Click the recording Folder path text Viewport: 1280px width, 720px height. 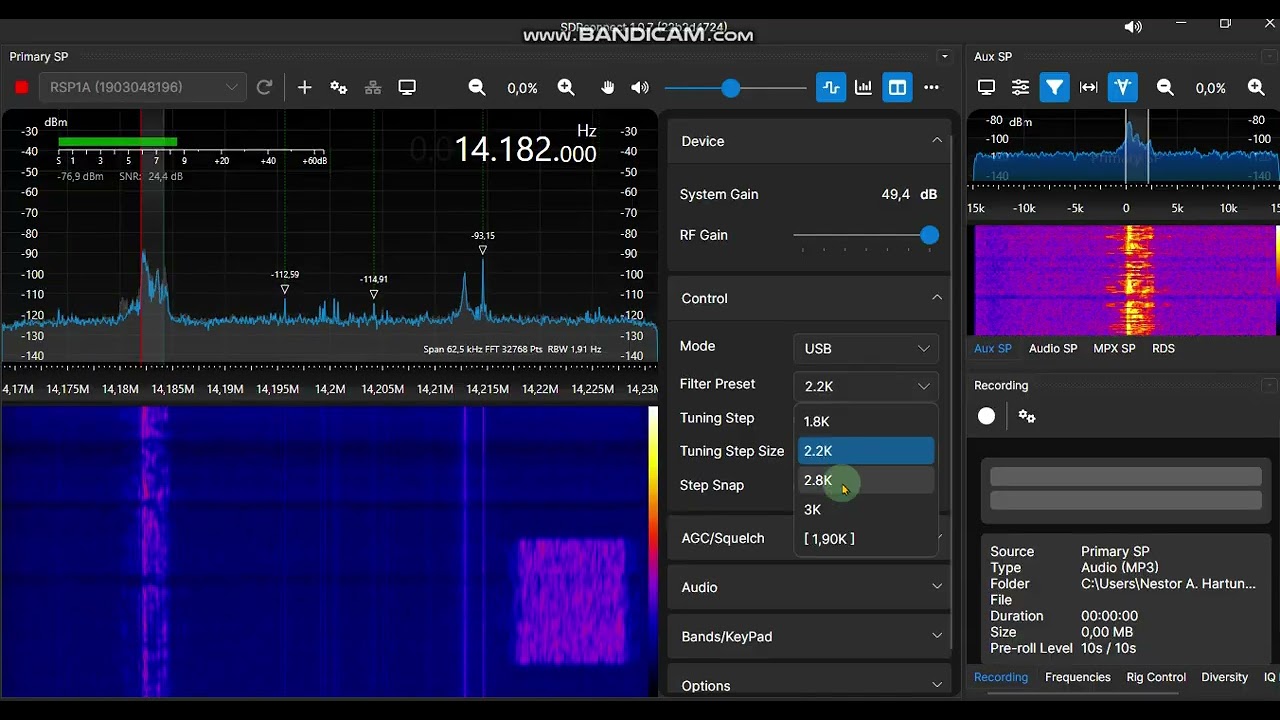coord(1168,584)
